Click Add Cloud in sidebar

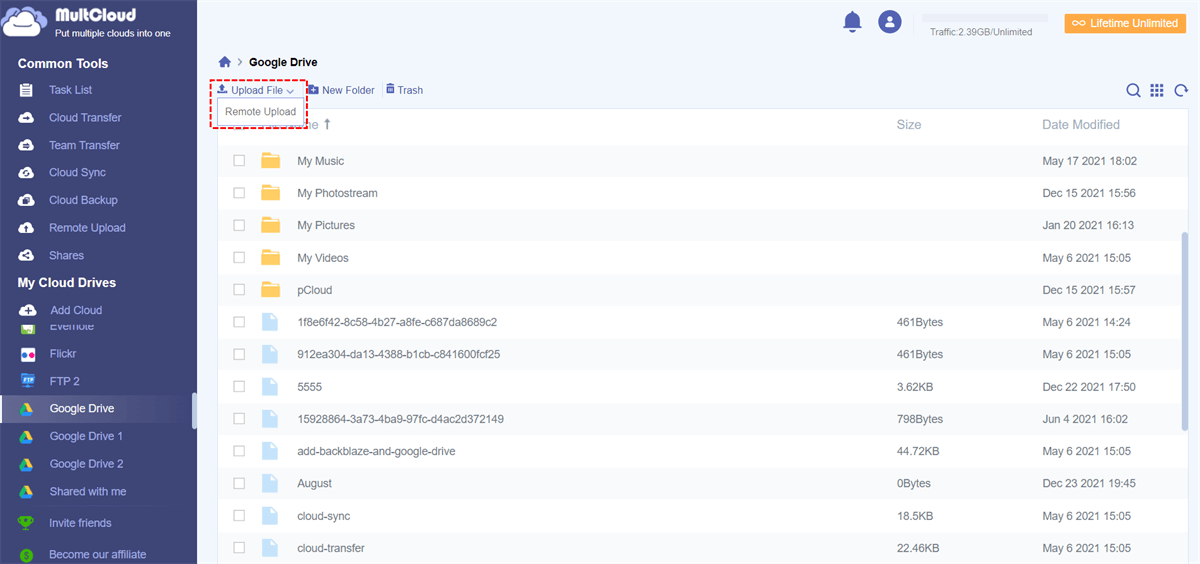[76, 310]
